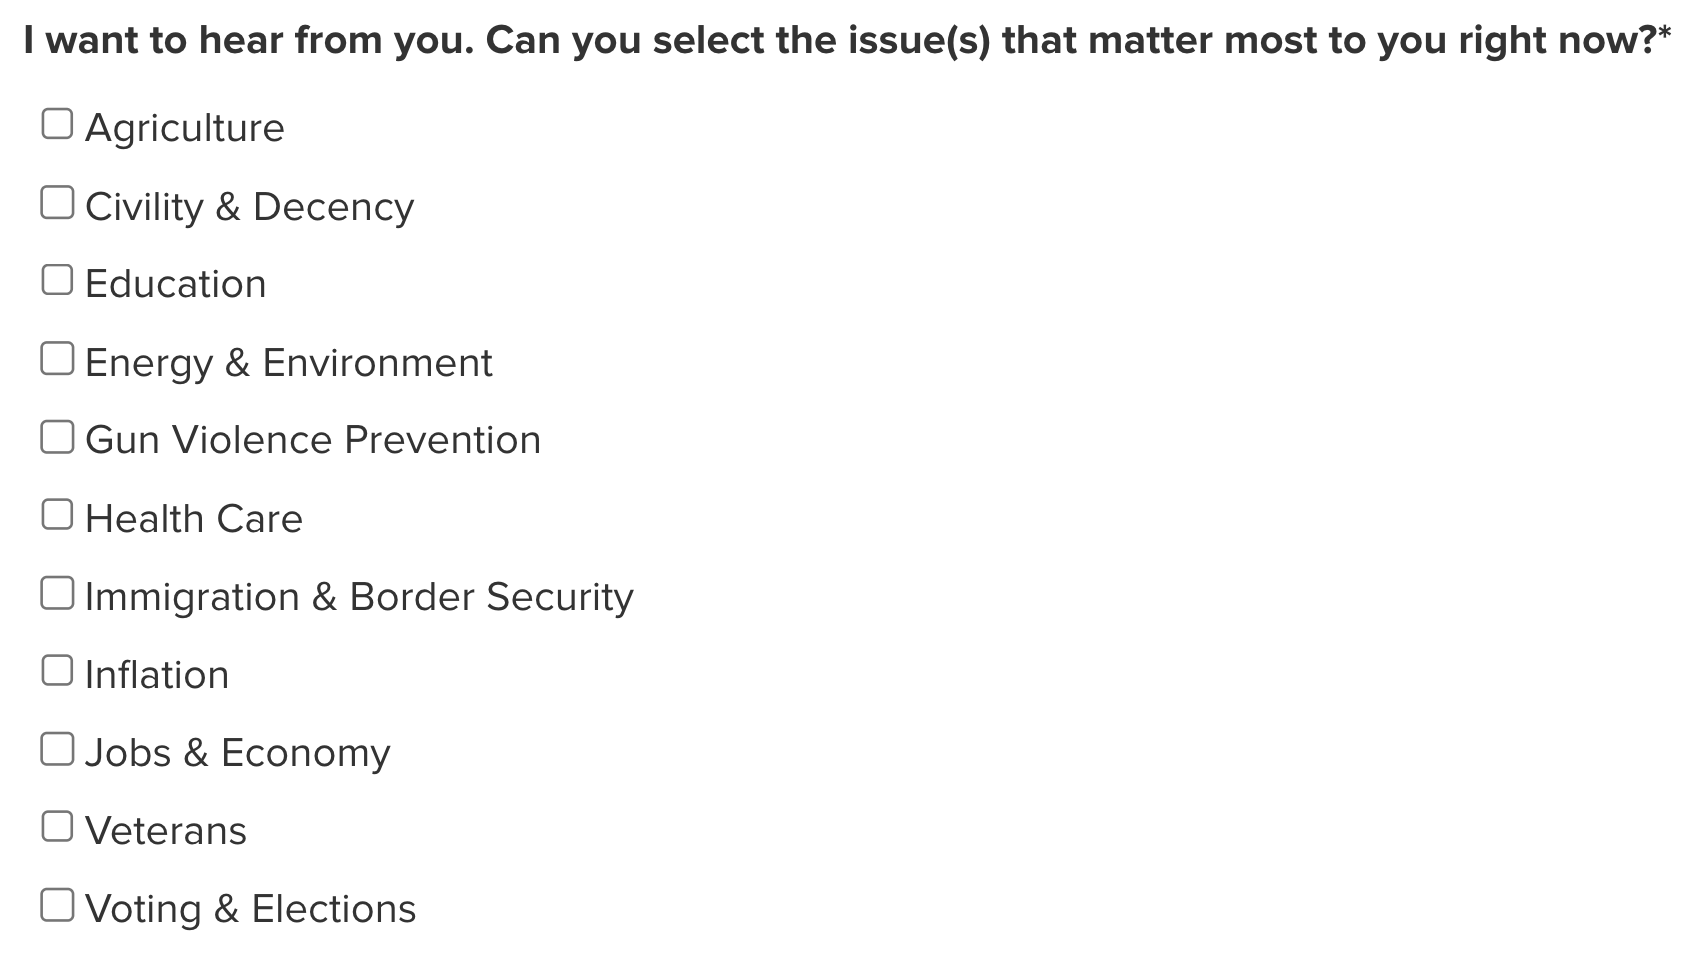The width and height of the screenshot is (1690, 972).
Task: Check the Civility & Decency box
Action: (57, 202)
